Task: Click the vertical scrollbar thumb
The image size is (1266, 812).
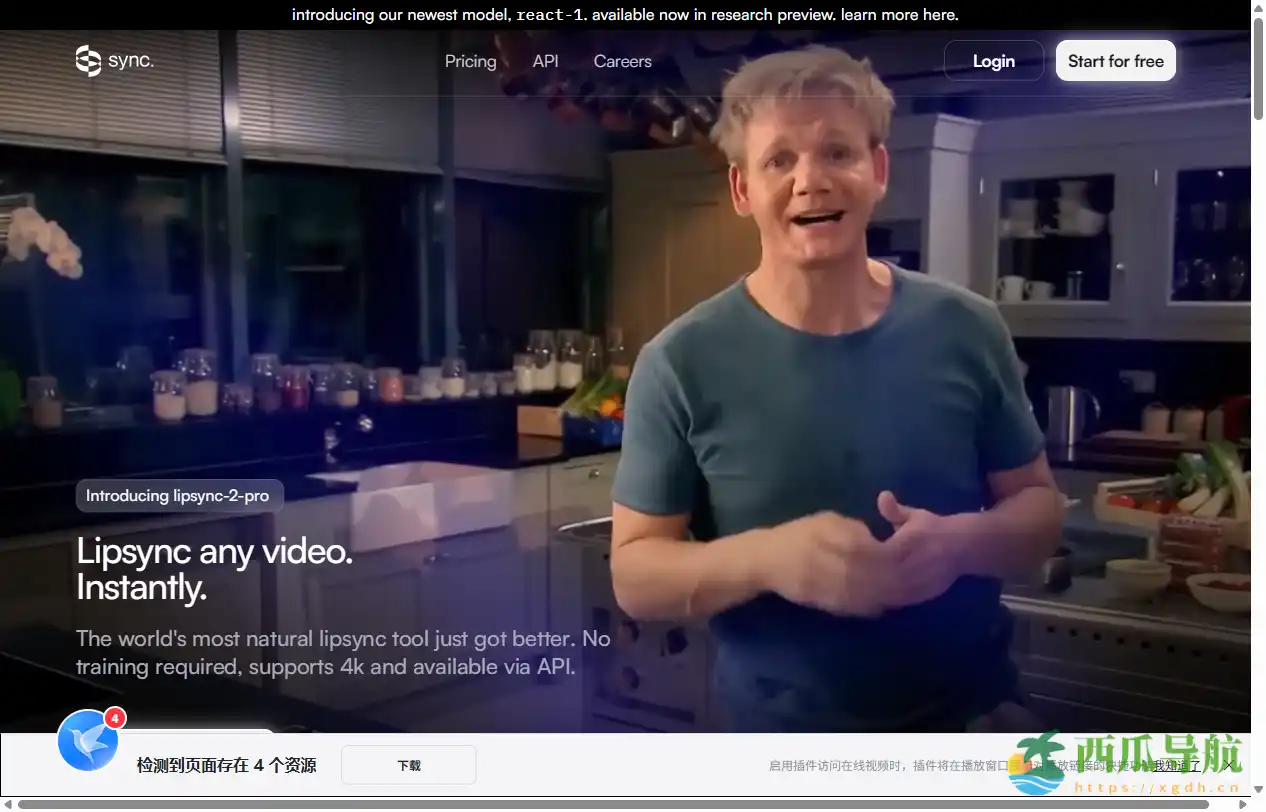Action: click(x=1258, y=70)
